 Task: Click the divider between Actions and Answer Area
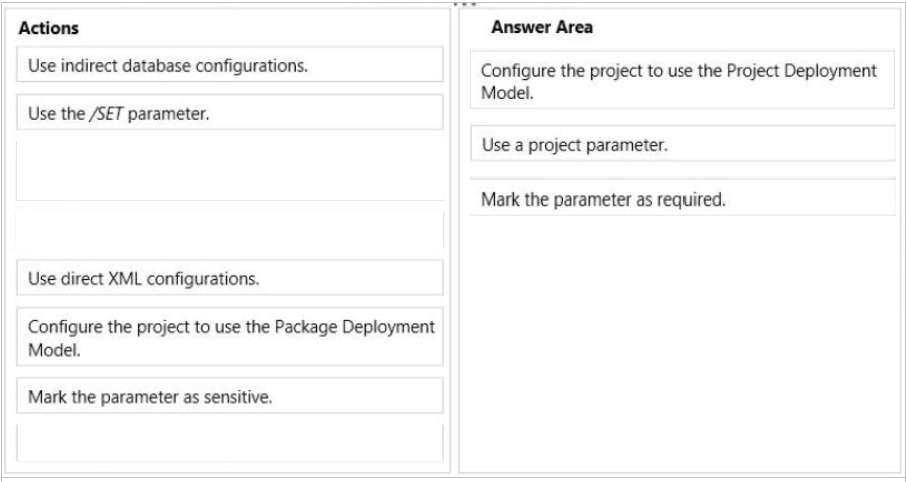click(x=455, y=240)
